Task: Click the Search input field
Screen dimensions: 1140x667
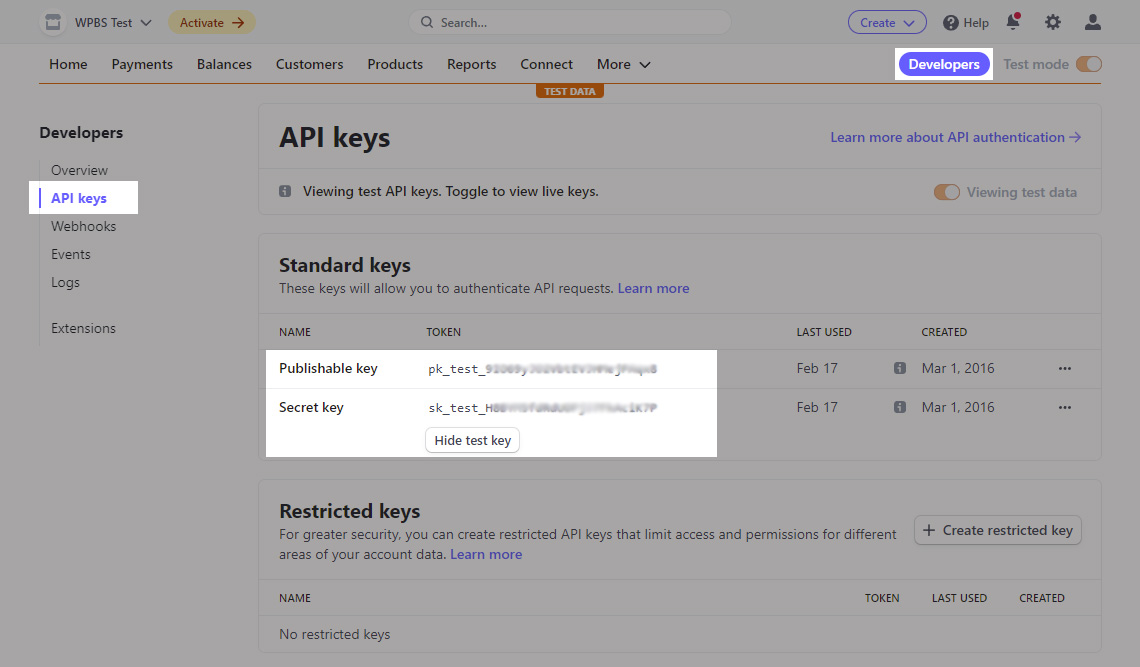Action: 570,22
